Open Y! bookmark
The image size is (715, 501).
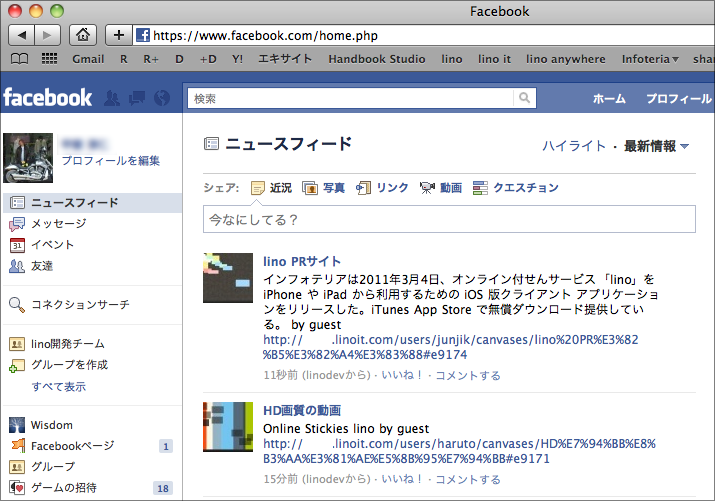(238, 59)
